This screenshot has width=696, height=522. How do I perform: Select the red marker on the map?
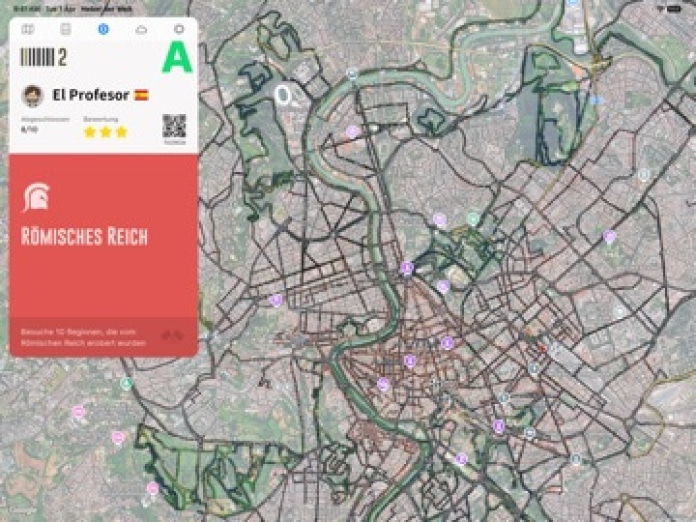click(542, 349)
